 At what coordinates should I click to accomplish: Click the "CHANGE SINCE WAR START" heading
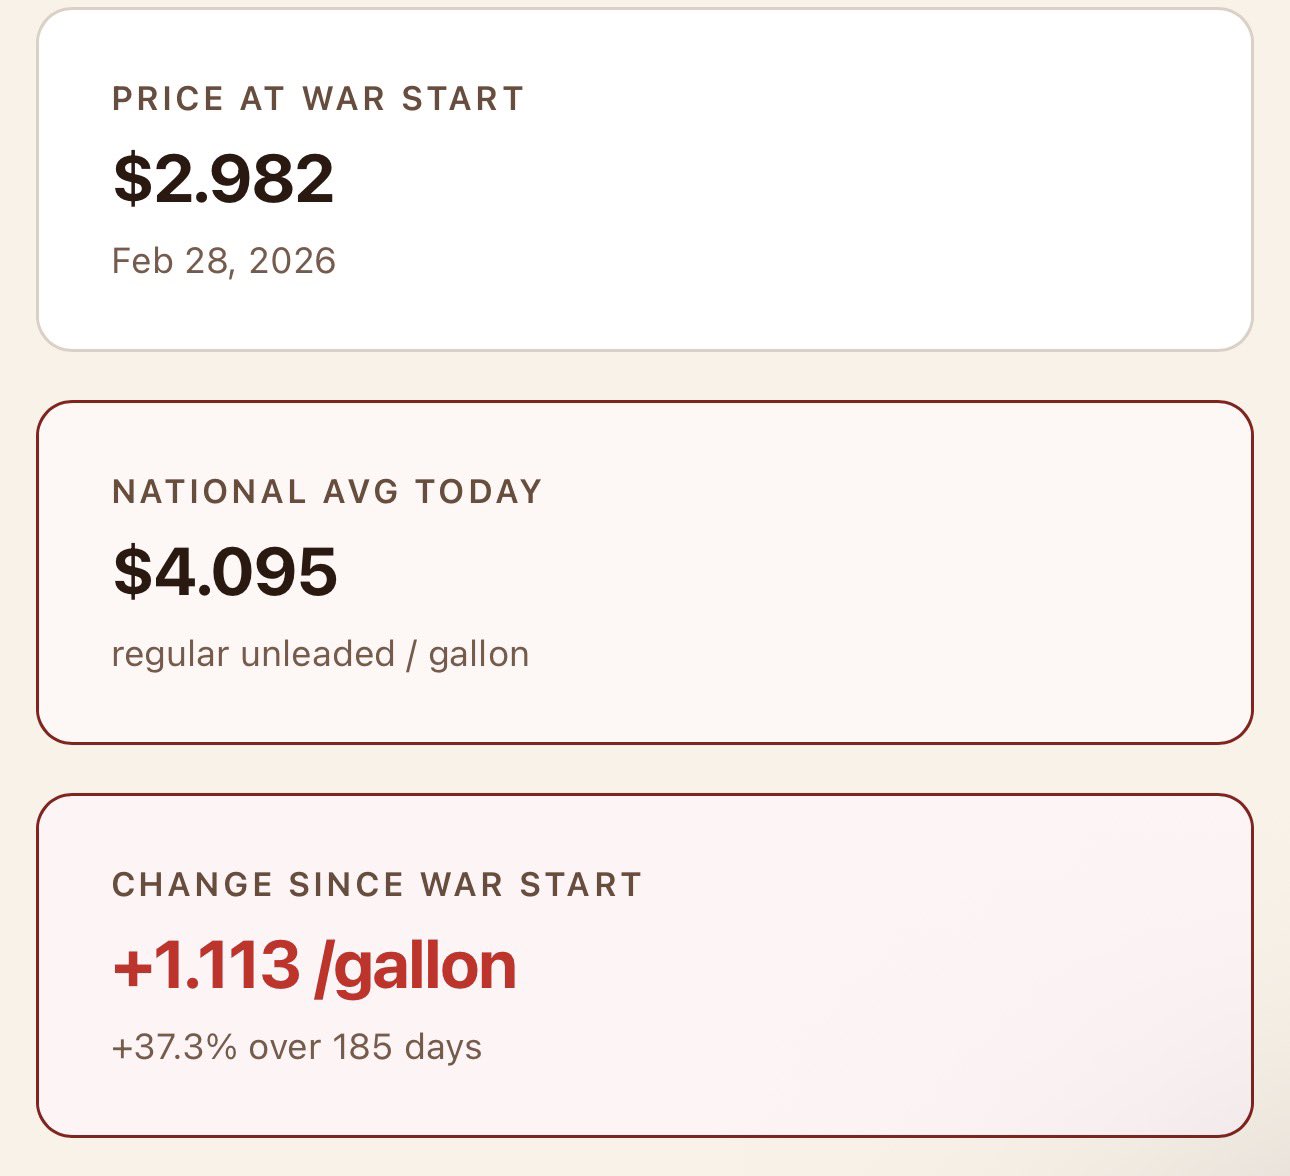coord(377,885)
